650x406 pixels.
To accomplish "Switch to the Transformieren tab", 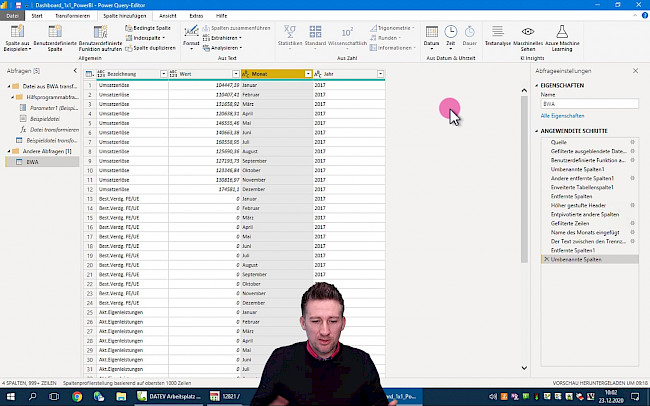I will (72, 16).
